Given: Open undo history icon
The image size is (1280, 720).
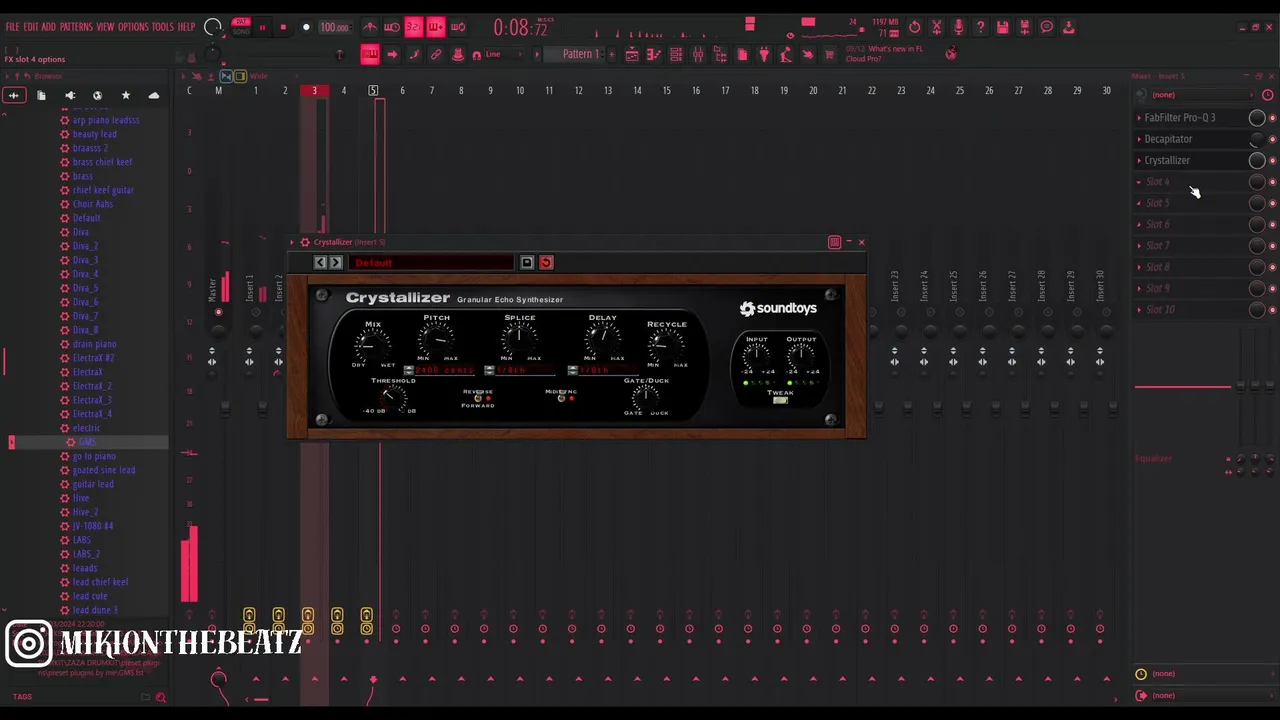Looking at the screenshot, I should 914,27.
